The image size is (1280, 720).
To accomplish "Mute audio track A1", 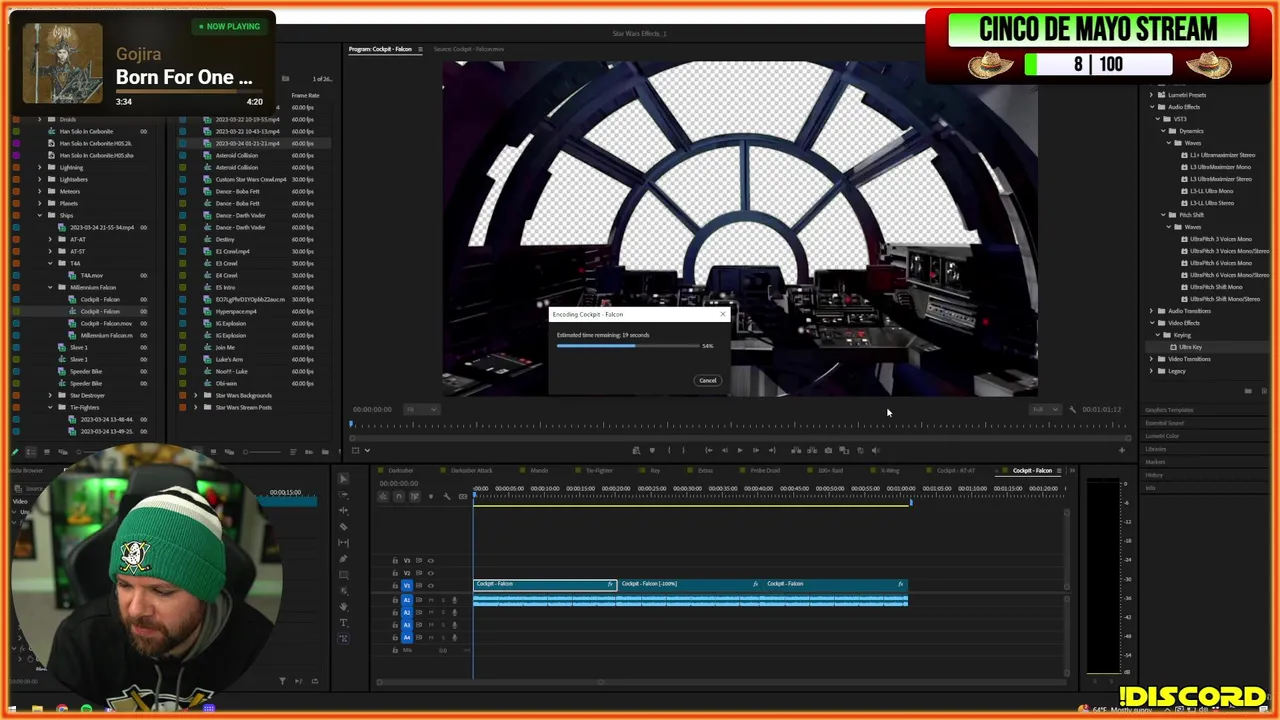I will [x=430, y=600].
